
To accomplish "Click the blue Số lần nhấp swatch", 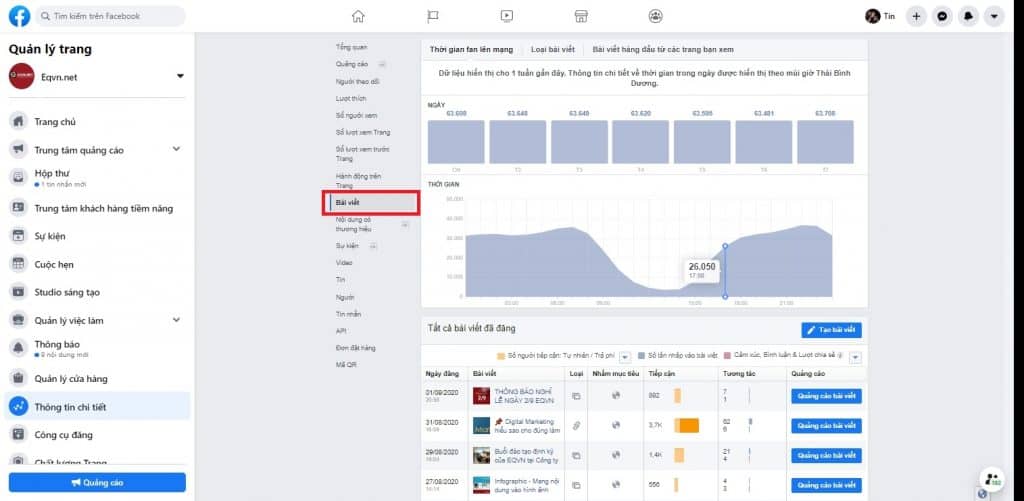I will (x=641, y=356).
